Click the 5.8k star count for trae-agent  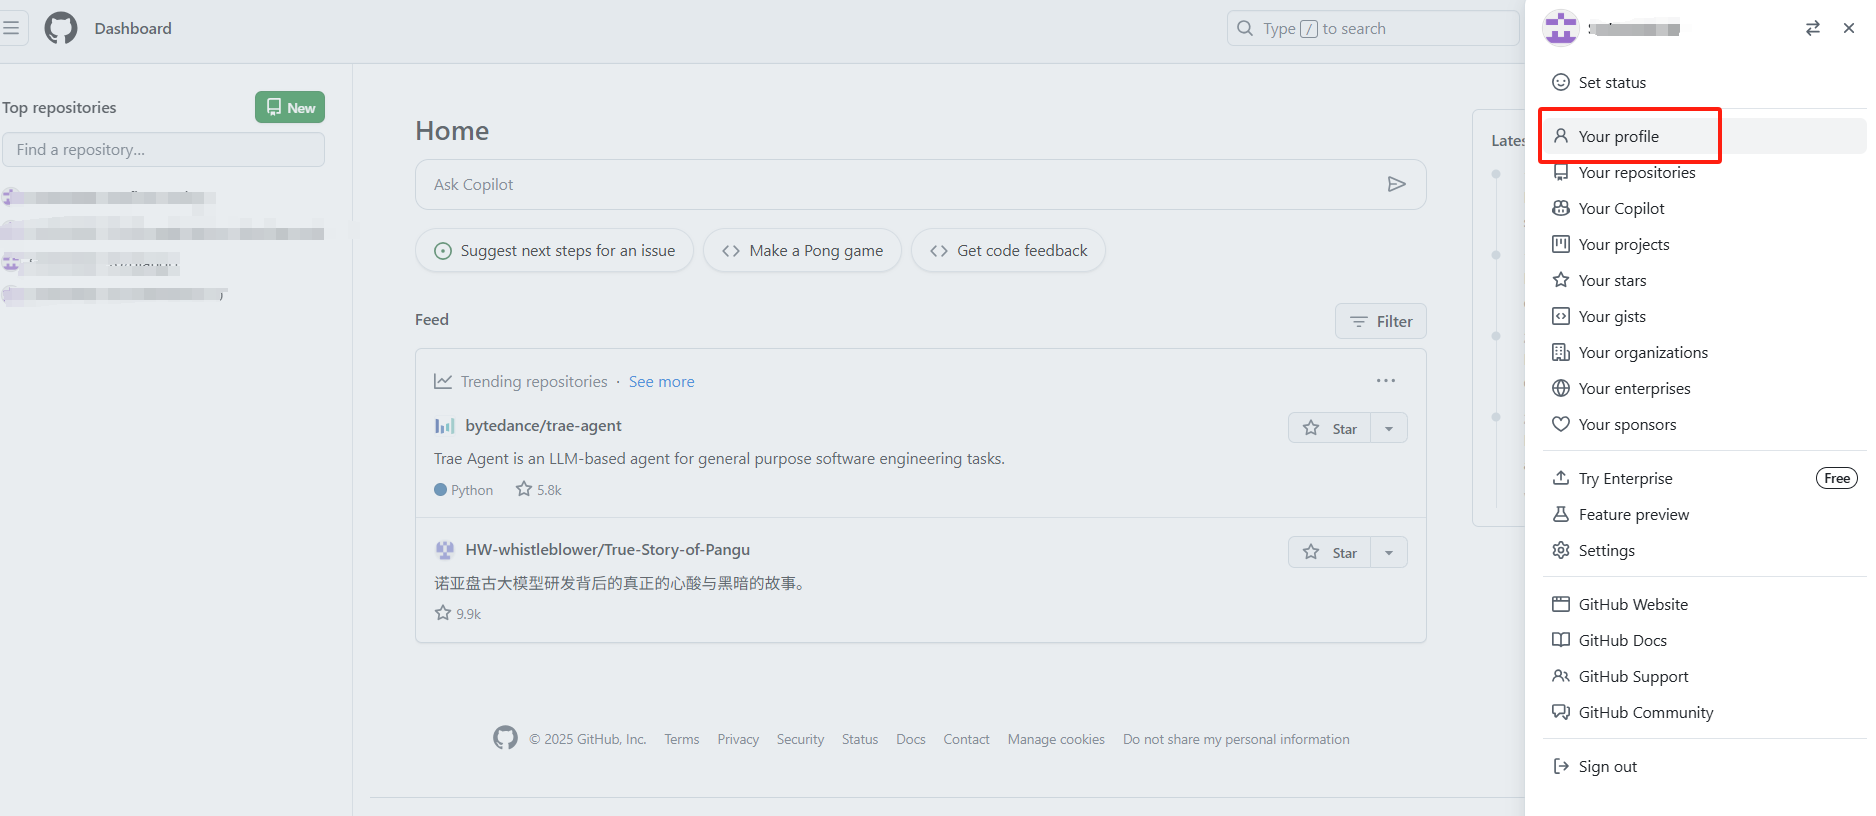coord(539,489)
